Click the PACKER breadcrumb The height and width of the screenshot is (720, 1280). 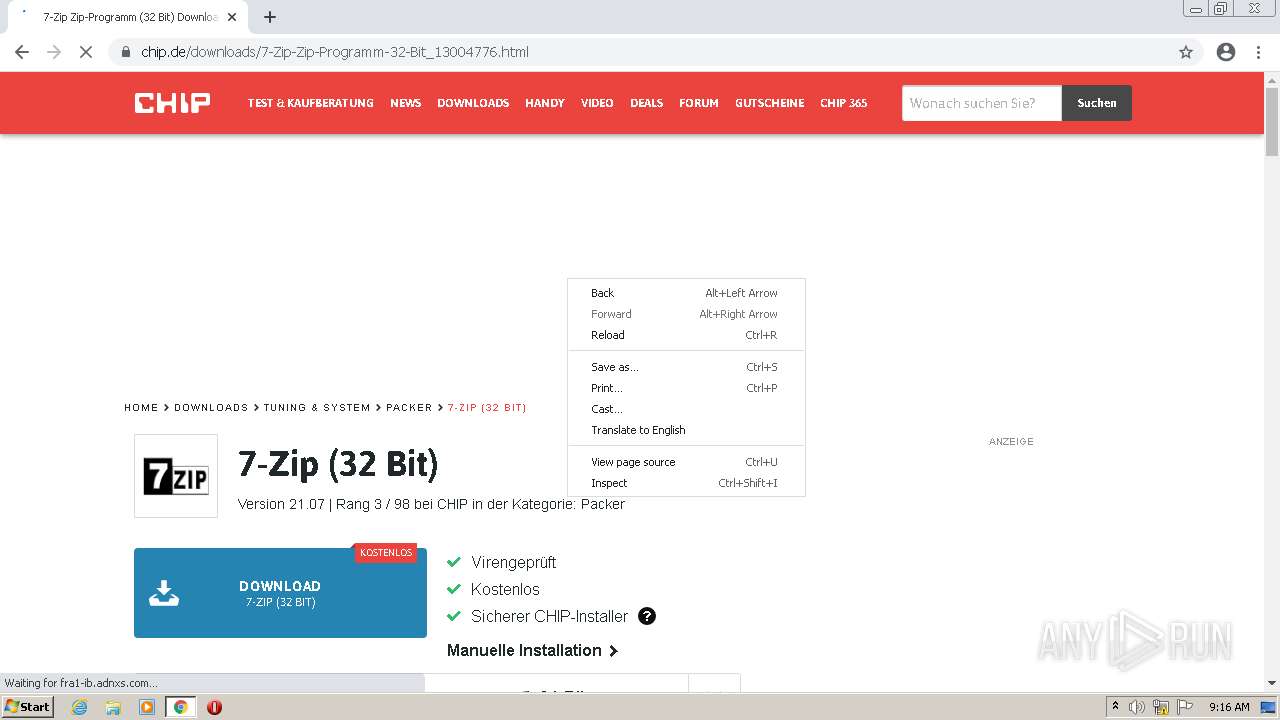coord(409,408)
